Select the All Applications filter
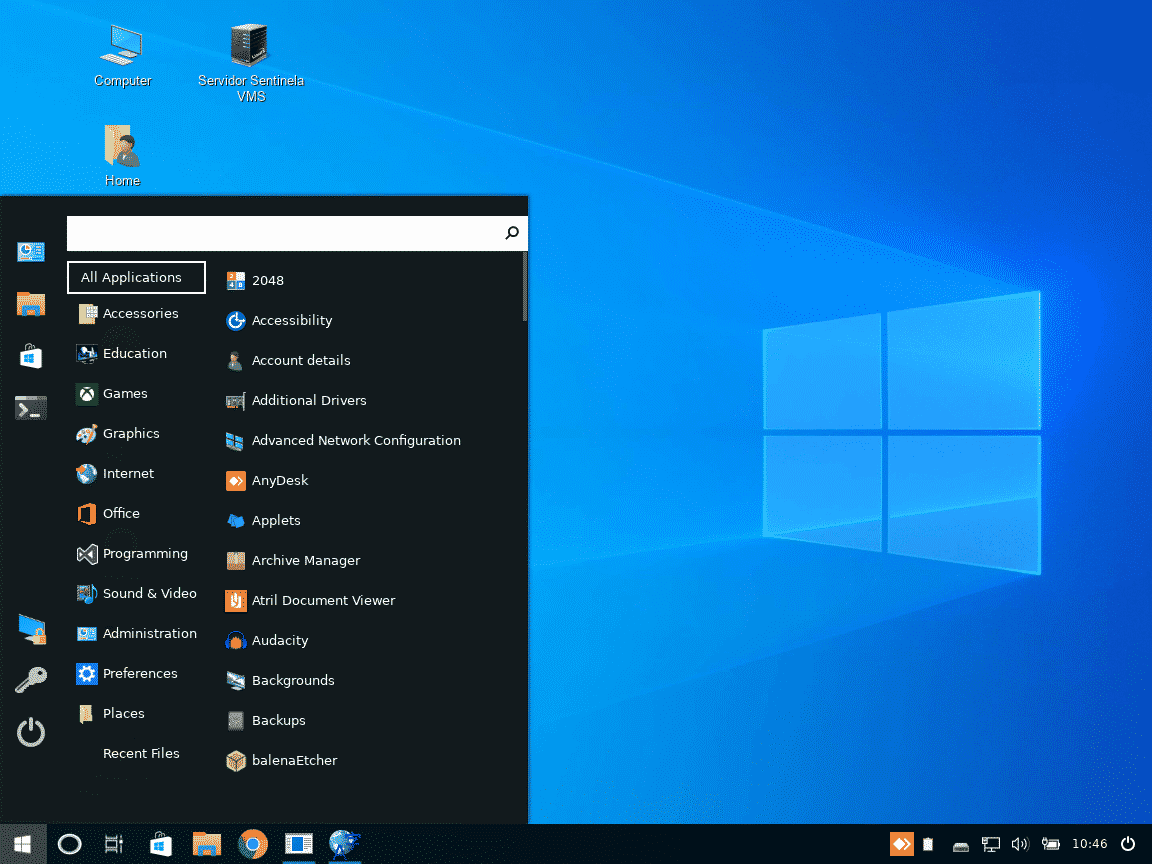Image resolution: width=1152 pixels, height=864 pixels. pos(135,277)
